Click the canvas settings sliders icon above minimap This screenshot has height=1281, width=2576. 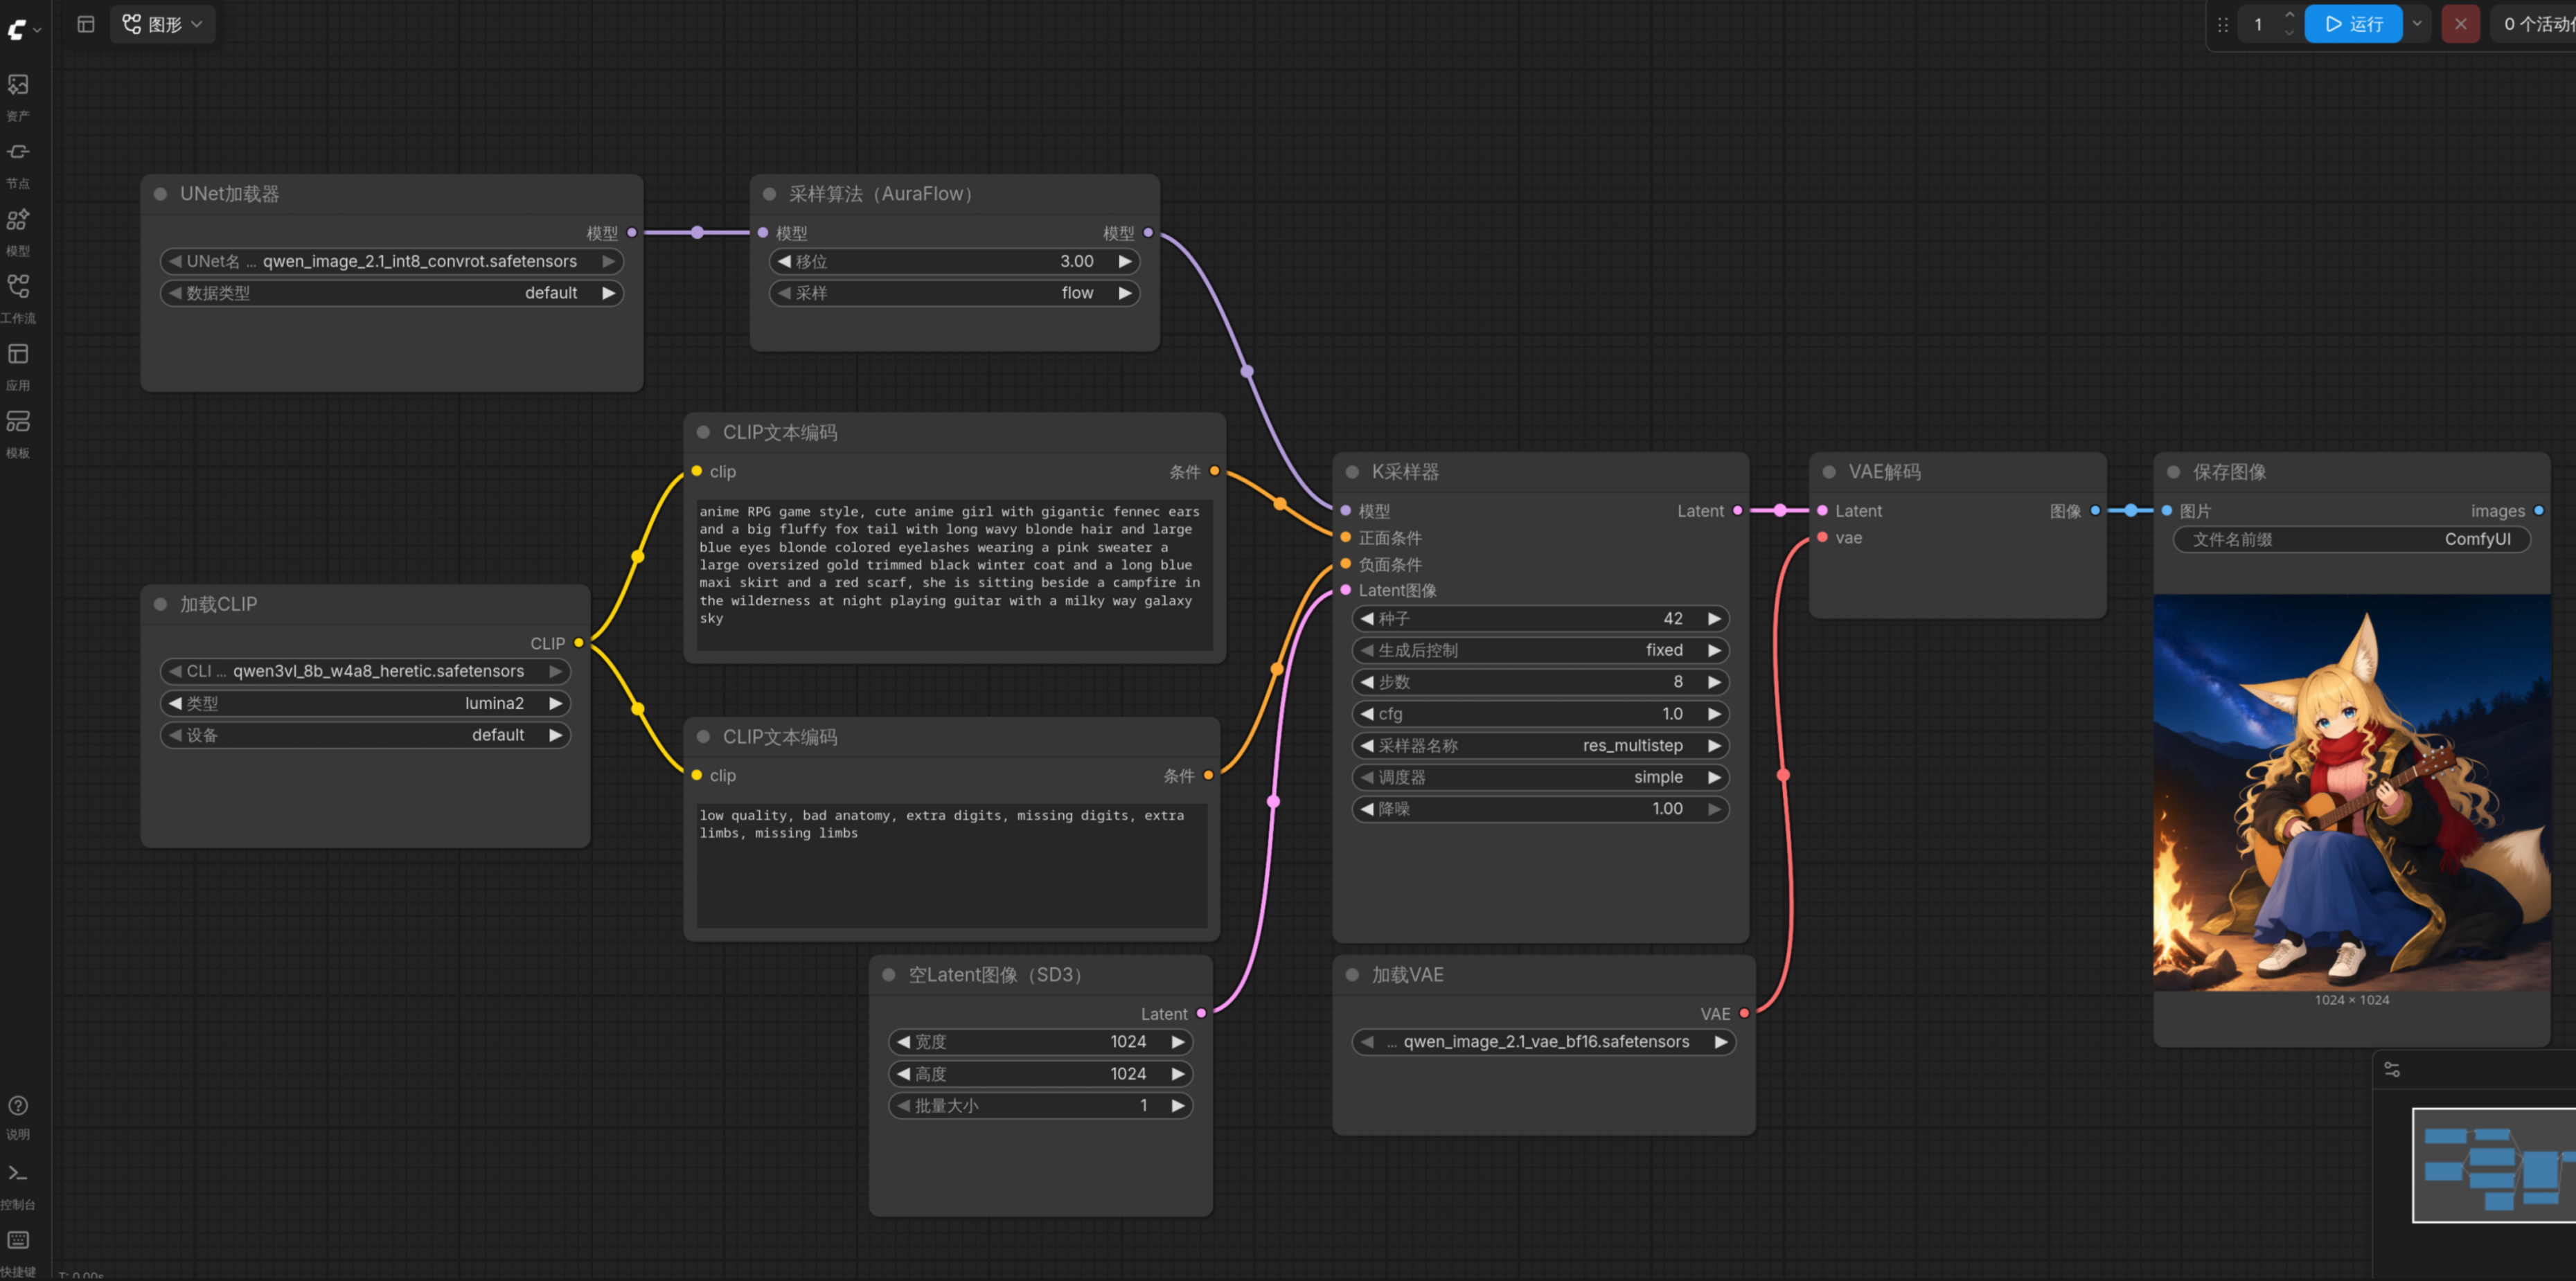[2392, 1069]
